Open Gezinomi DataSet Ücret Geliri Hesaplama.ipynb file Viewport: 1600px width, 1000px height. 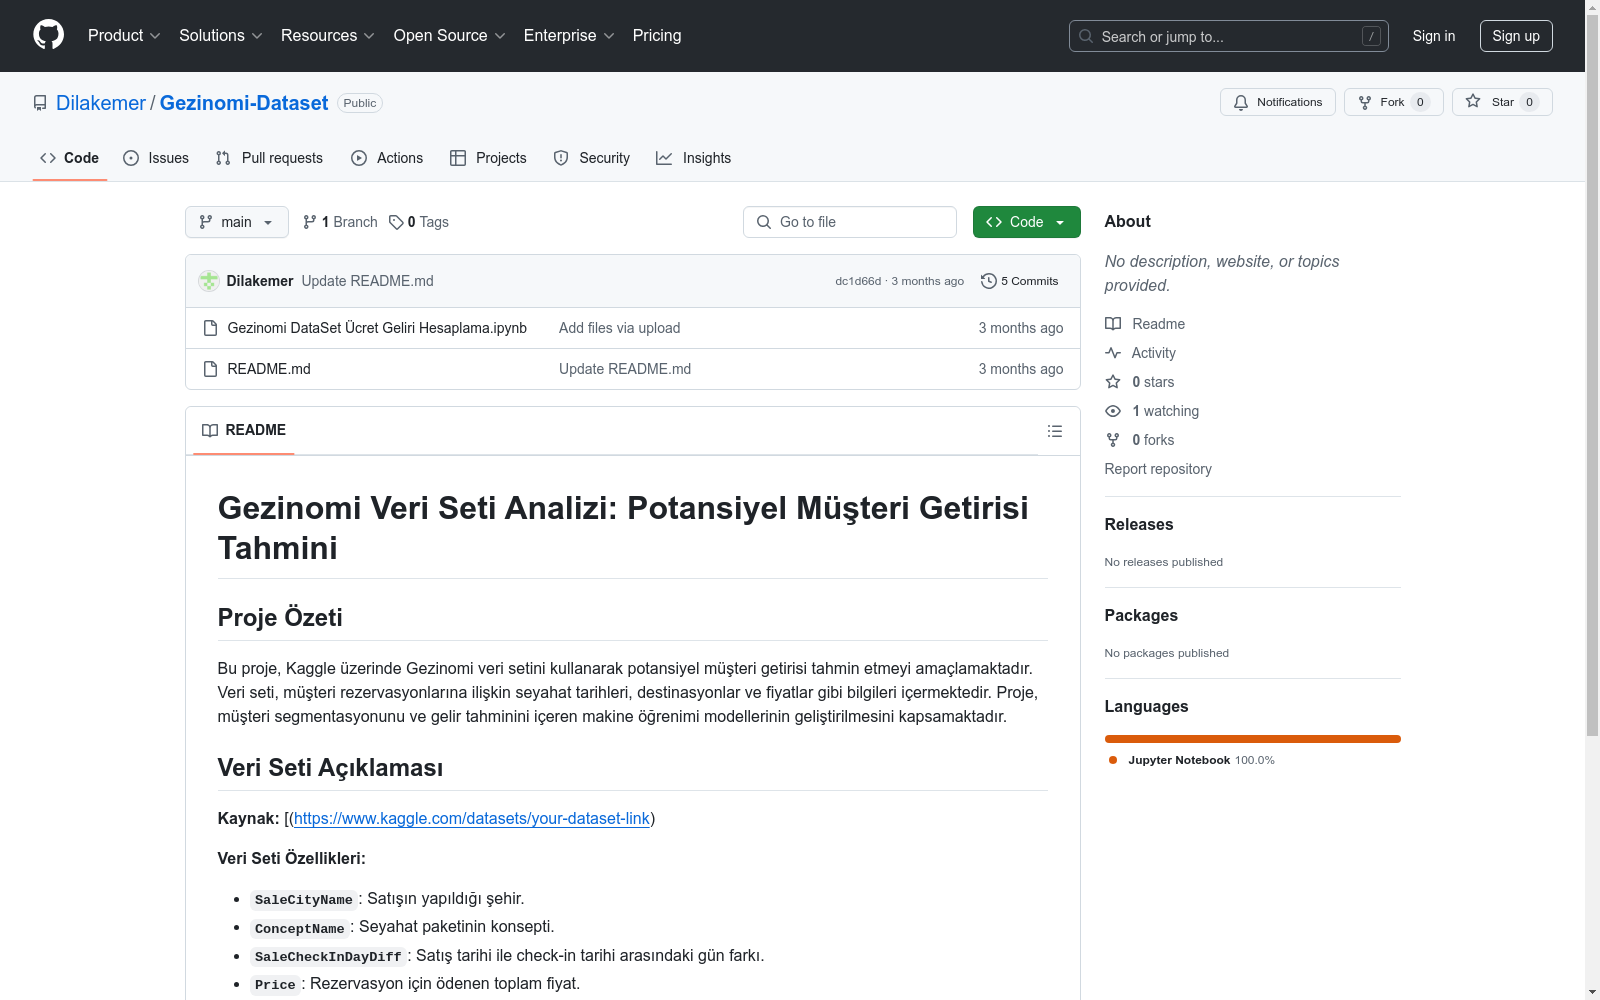(x=377, y=328)
